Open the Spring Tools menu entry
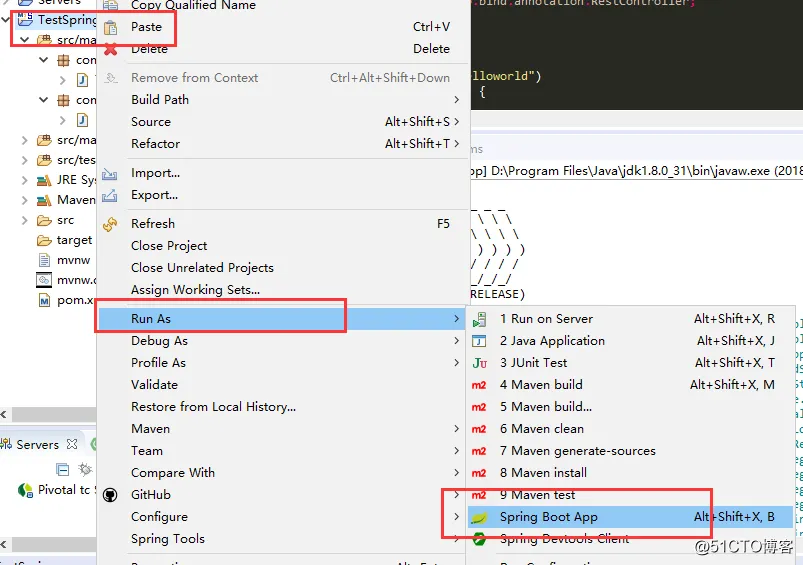 click(x=283, y=539)
